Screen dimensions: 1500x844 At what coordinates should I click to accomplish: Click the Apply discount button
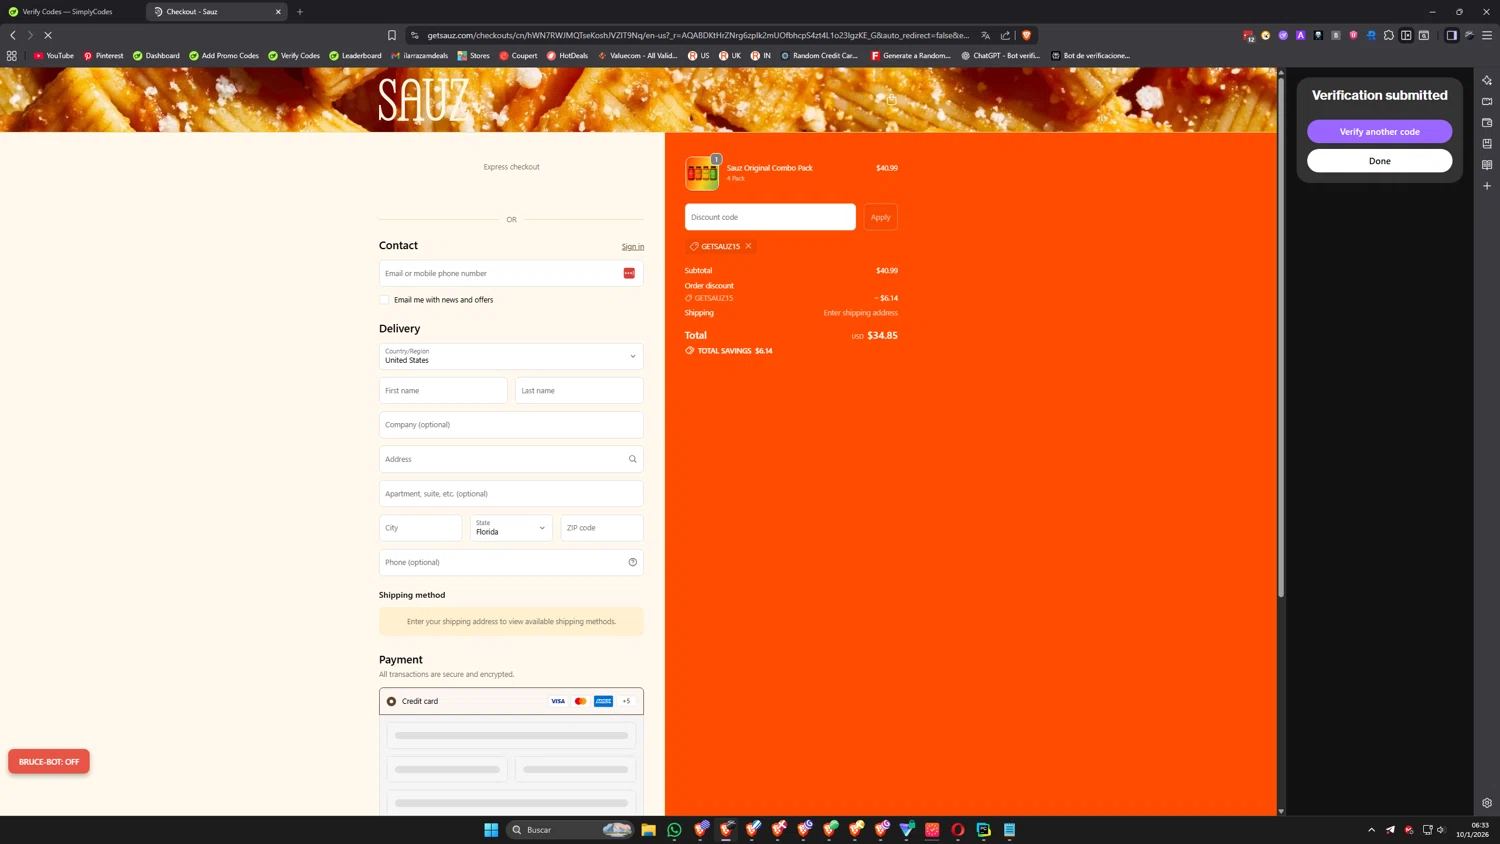coord(880,217)
